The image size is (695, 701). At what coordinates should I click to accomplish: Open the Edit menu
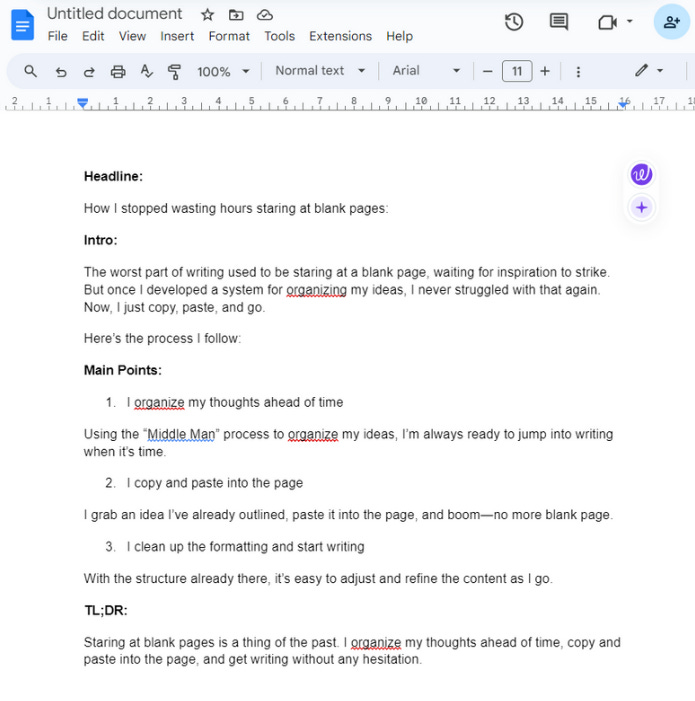(x=93, y=36)
